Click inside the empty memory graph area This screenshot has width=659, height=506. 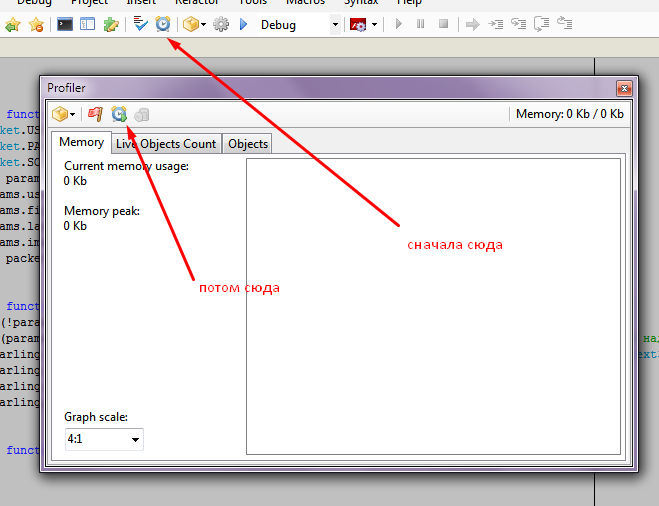(x=433, y=306)
